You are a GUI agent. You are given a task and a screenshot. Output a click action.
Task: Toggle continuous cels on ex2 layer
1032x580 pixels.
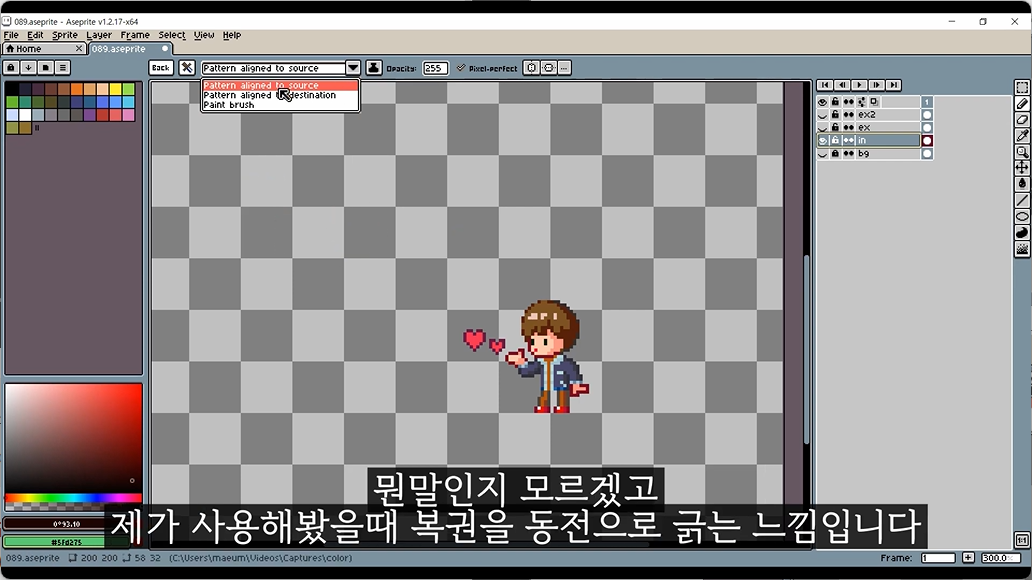pos(849,115)
